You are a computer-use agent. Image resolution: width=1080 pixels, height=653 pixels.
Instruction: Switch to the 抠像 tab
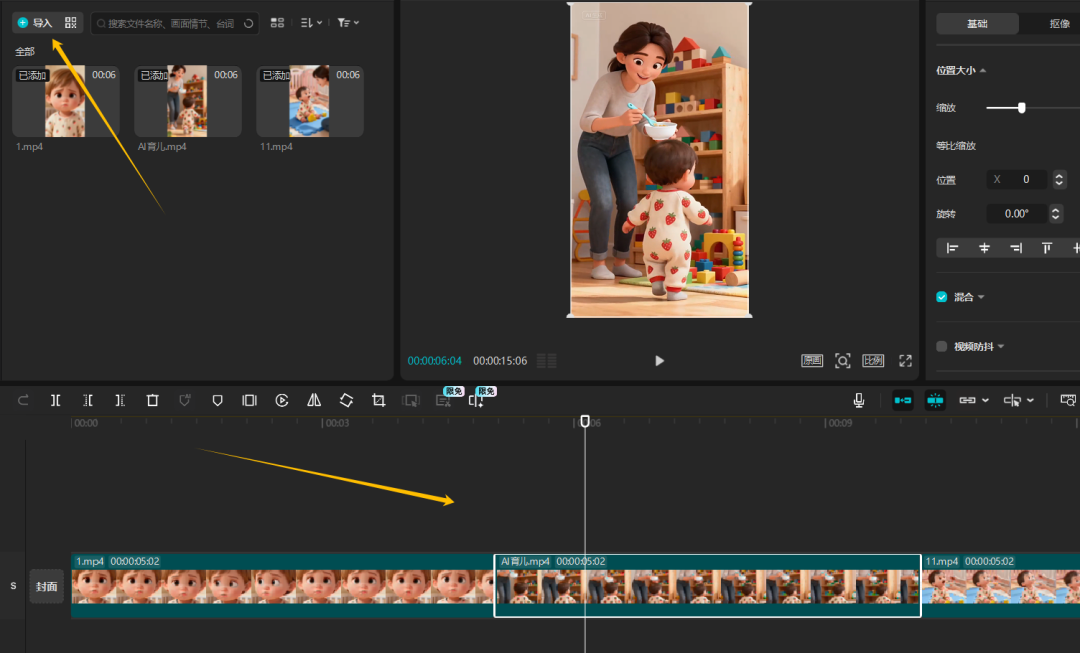(x=1058, y=24)
